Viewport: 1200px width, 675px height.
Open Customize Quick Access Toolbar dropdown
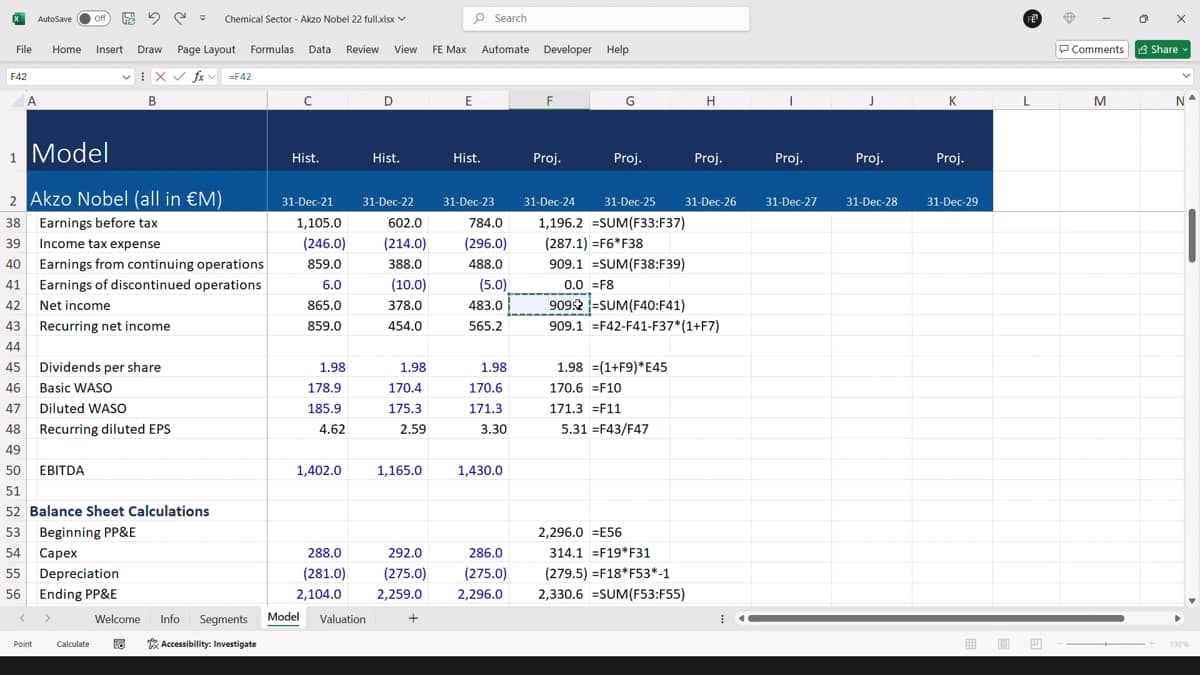[203, 18]
